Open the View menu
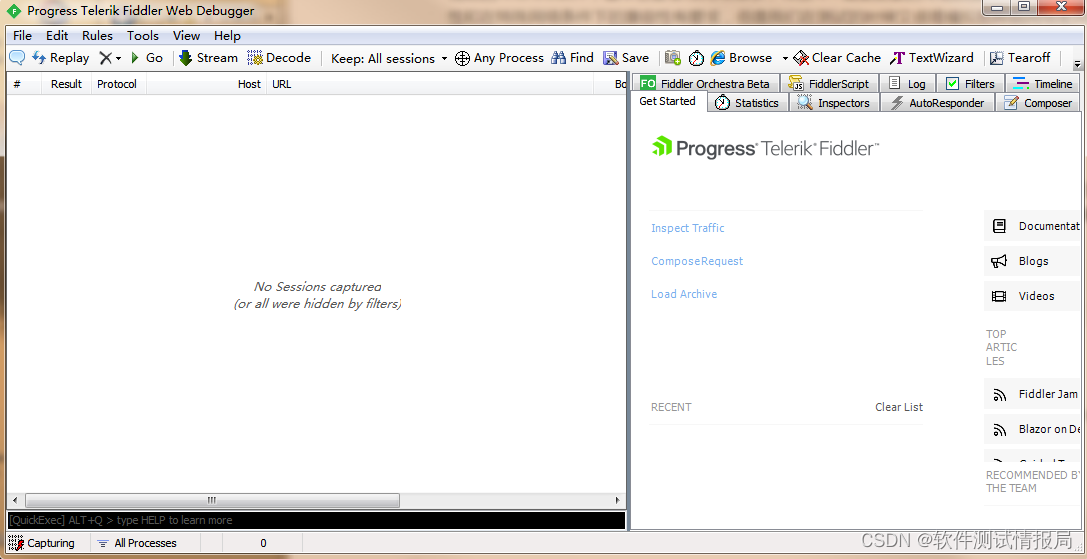 coord(186,35)
